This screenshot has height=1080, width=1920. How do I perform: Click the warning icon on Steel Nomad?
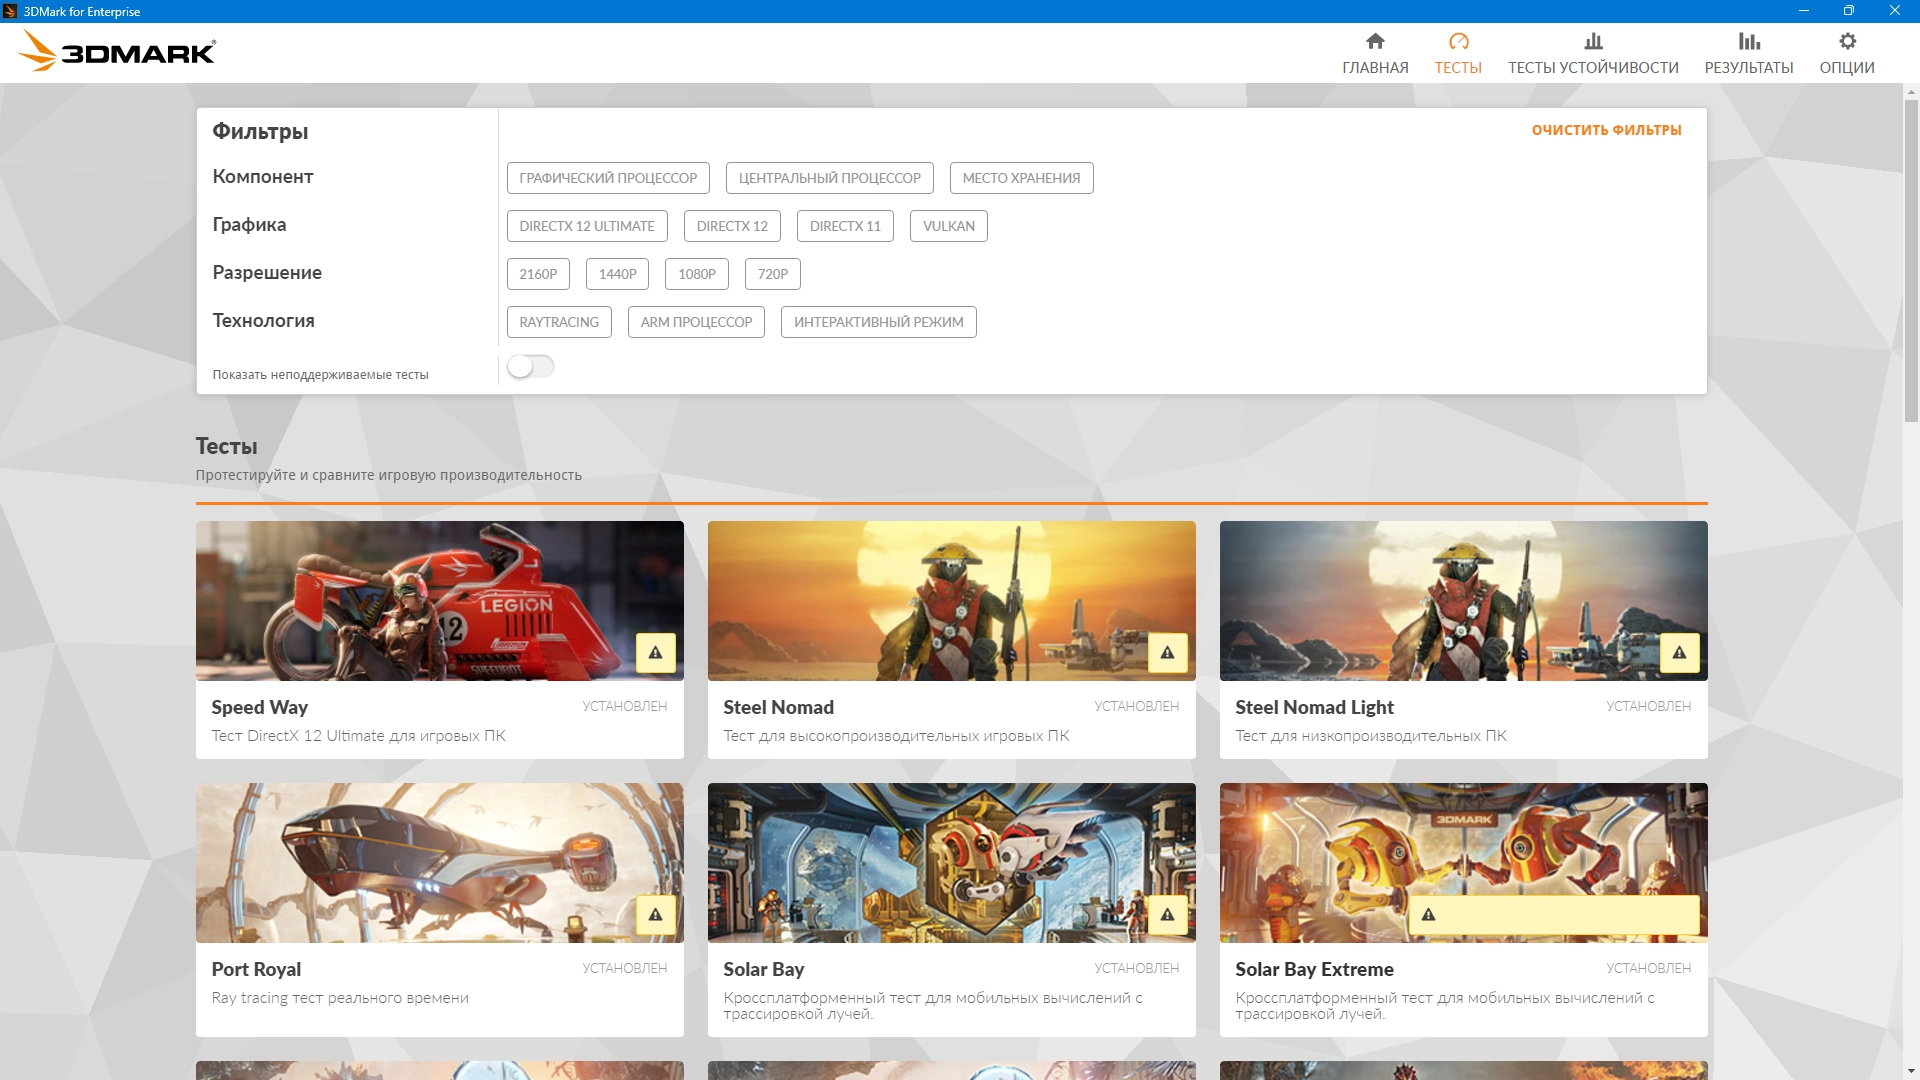point(1167,653)
